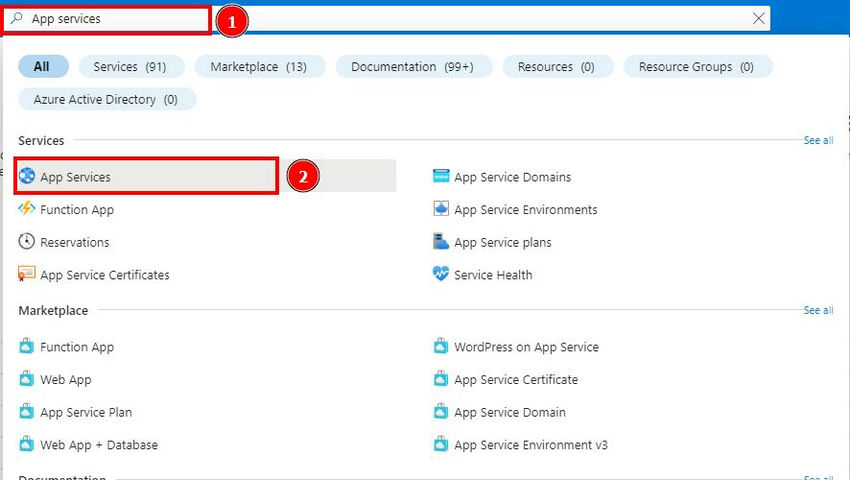Image resolution: width=850 pixels, height=480 pixels.
Task: Click the App Service Certificates icon
Action: pos(27,275)
